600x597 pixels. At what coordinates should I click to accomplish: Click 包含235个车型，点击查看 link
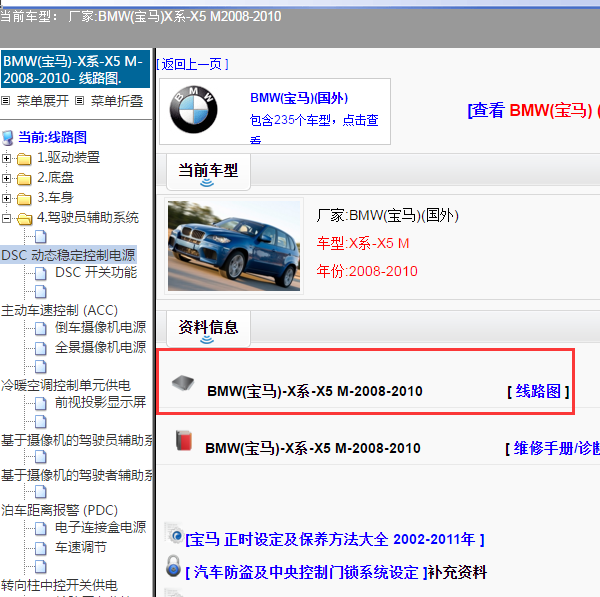coord(314,129)
